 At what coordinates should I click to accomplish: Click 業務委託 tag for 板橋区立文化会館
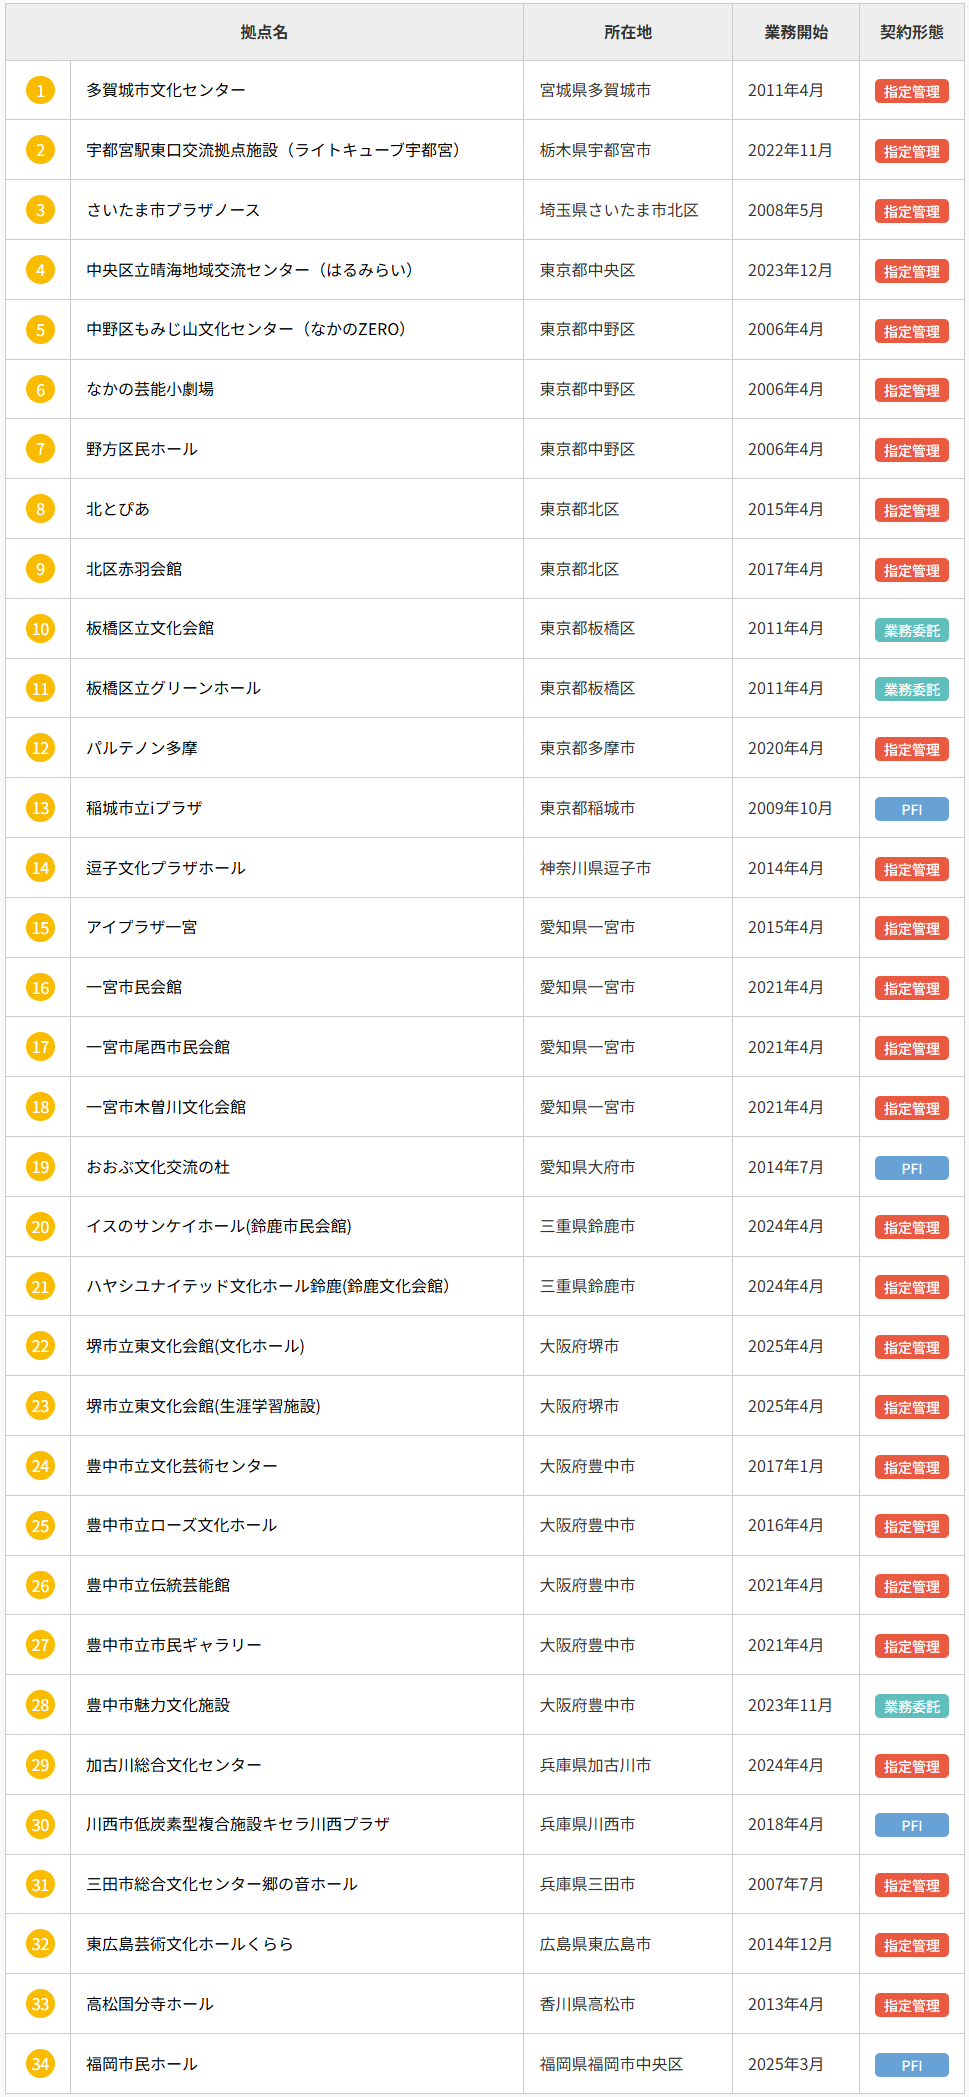pyautogui.click(x=911, y=630)
